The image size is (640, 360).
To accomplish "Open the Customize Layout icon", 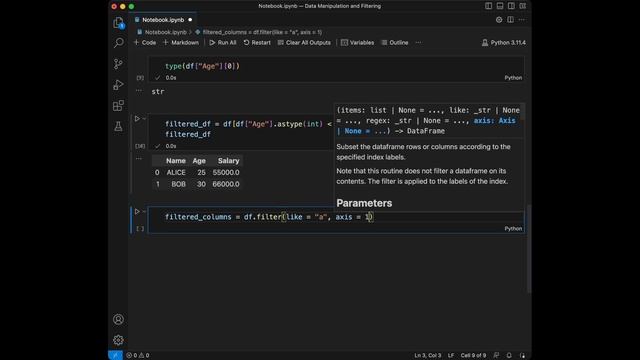I will [x=523, y=6].
